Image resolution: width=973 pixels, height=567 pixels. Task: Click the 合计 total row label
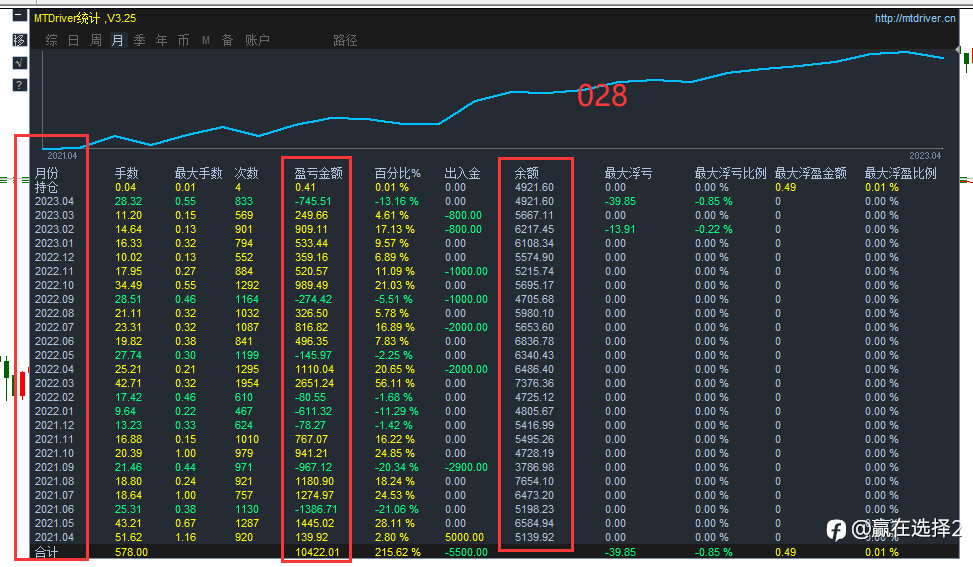[x=47, y=551]
